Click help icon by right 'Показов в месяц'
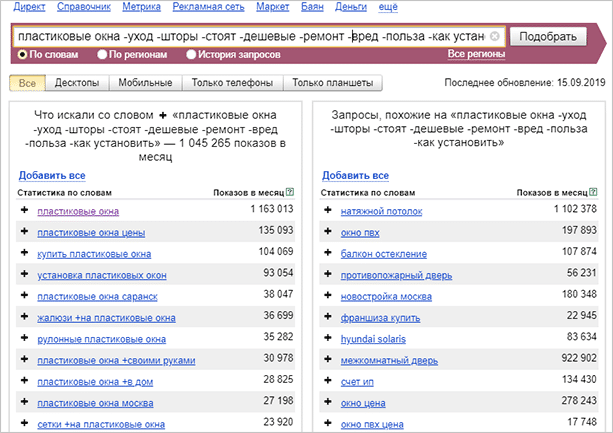Screen dimensions: 613x433 (596, 192)
